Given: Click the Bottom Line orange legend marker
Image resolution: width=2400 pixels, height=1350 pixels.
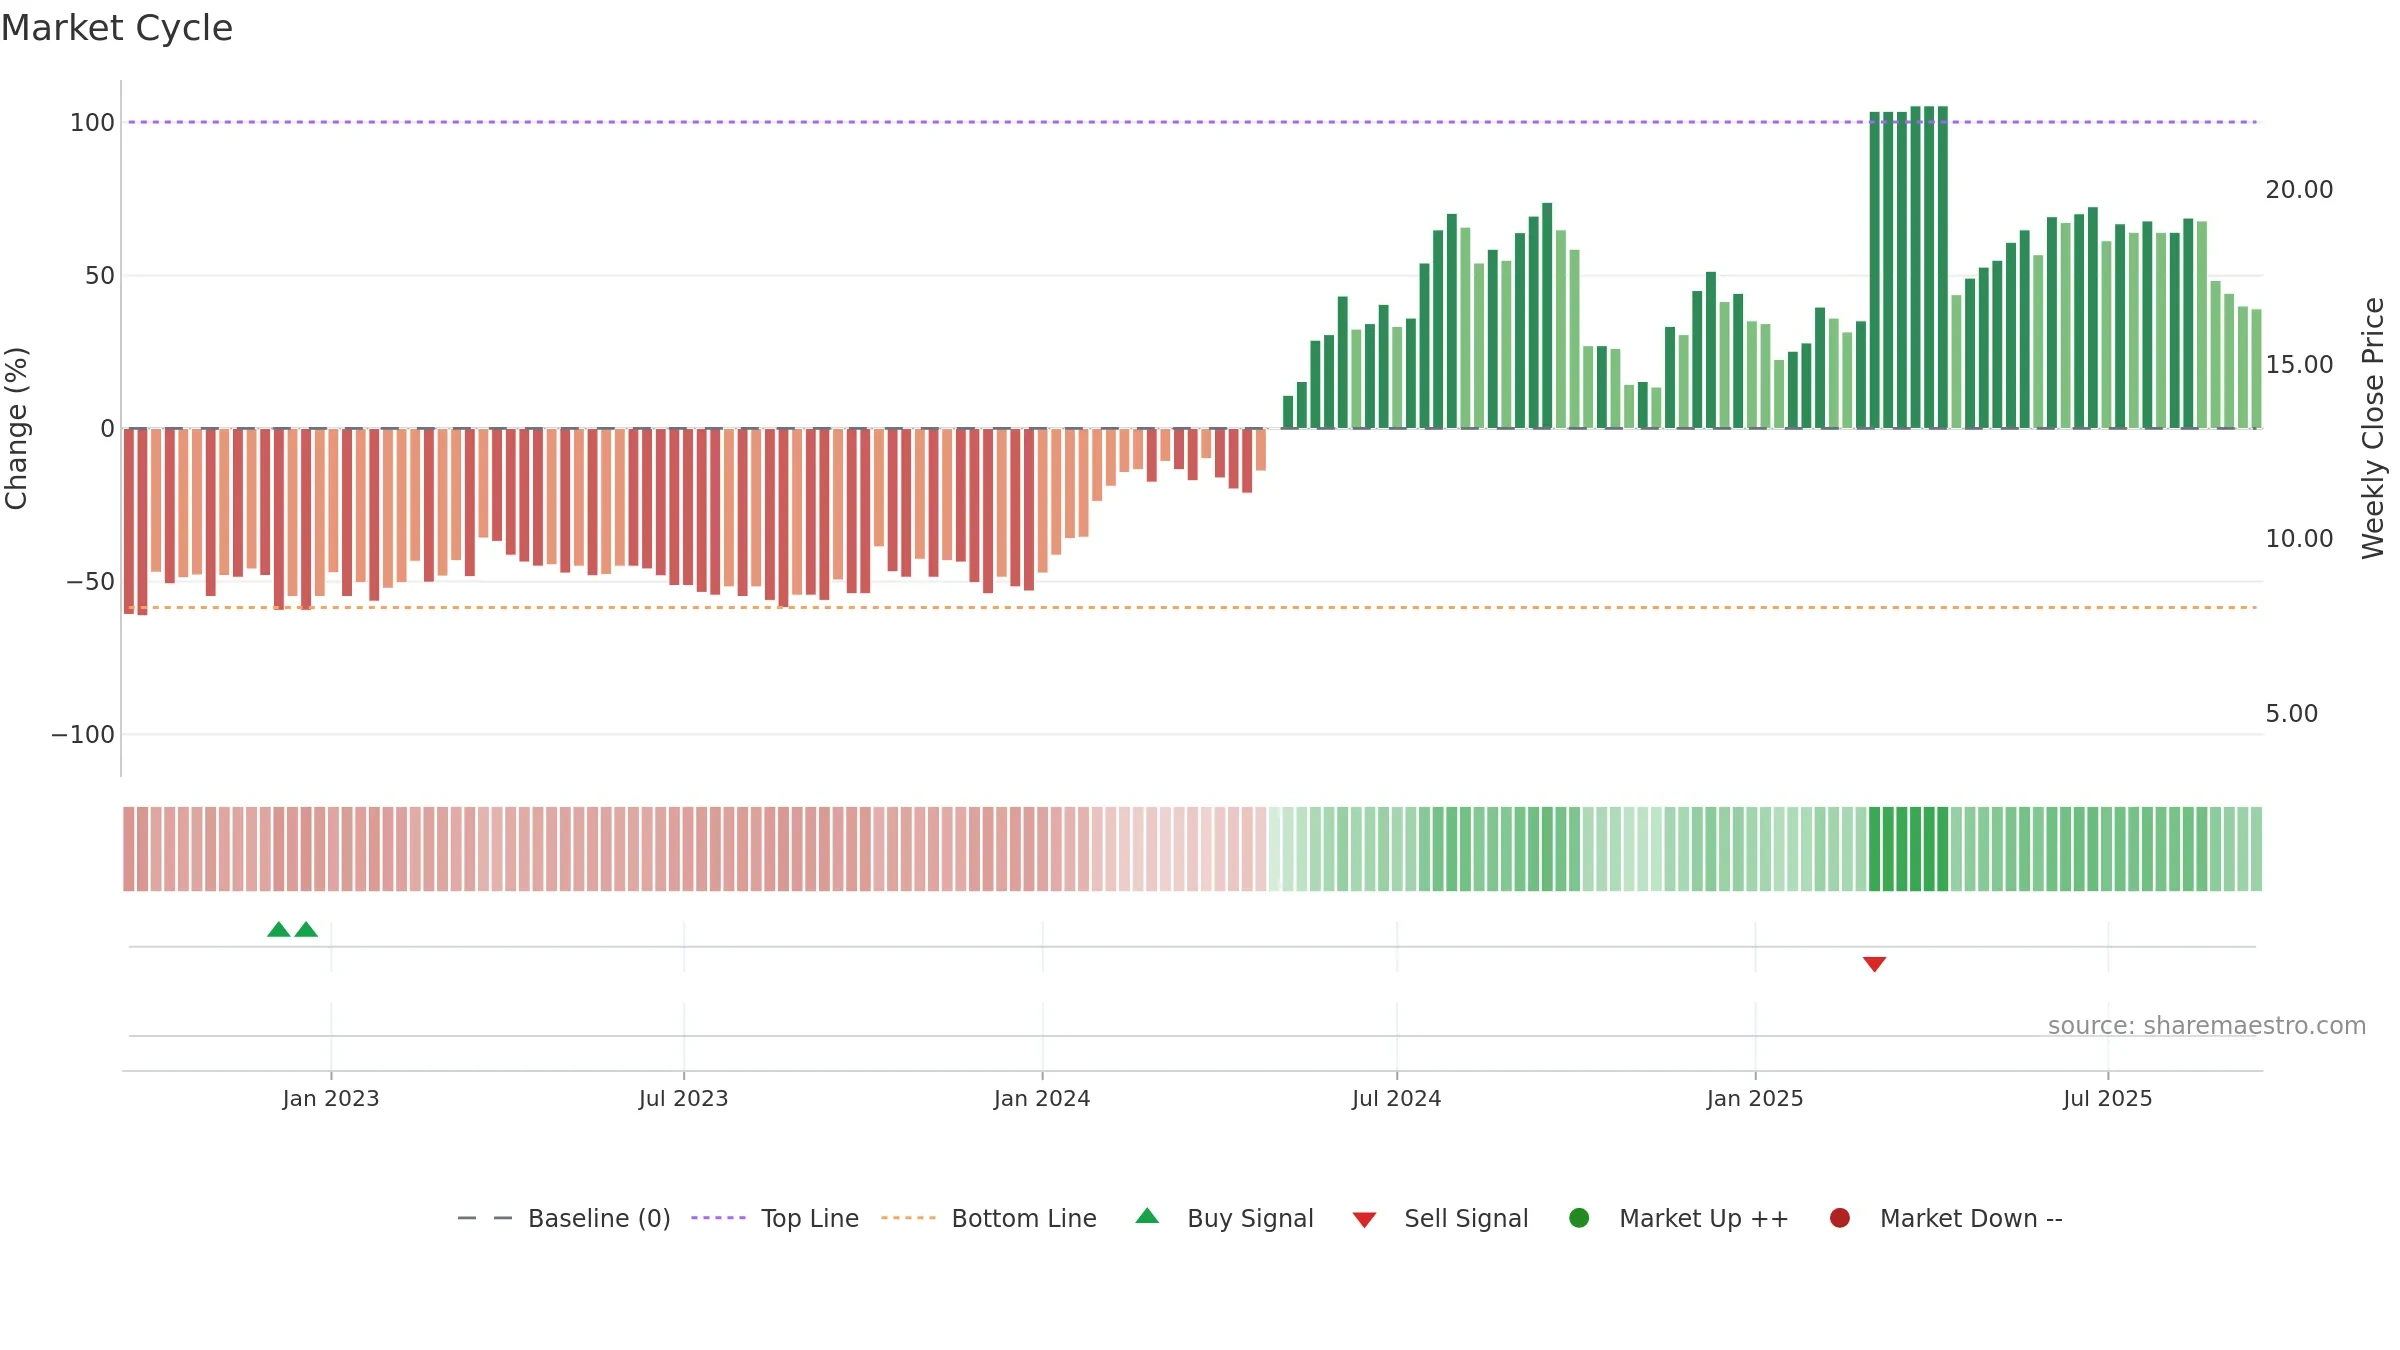Looking at the screenshot, I should pyautogui.click(x=908, y=1218).
